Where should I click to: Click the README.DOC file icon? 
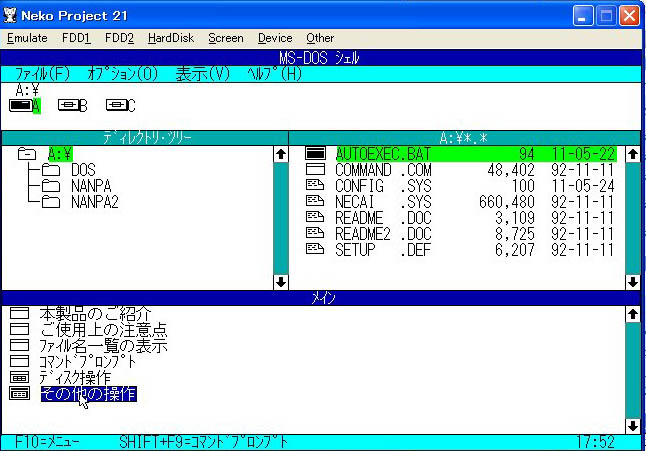315,217
